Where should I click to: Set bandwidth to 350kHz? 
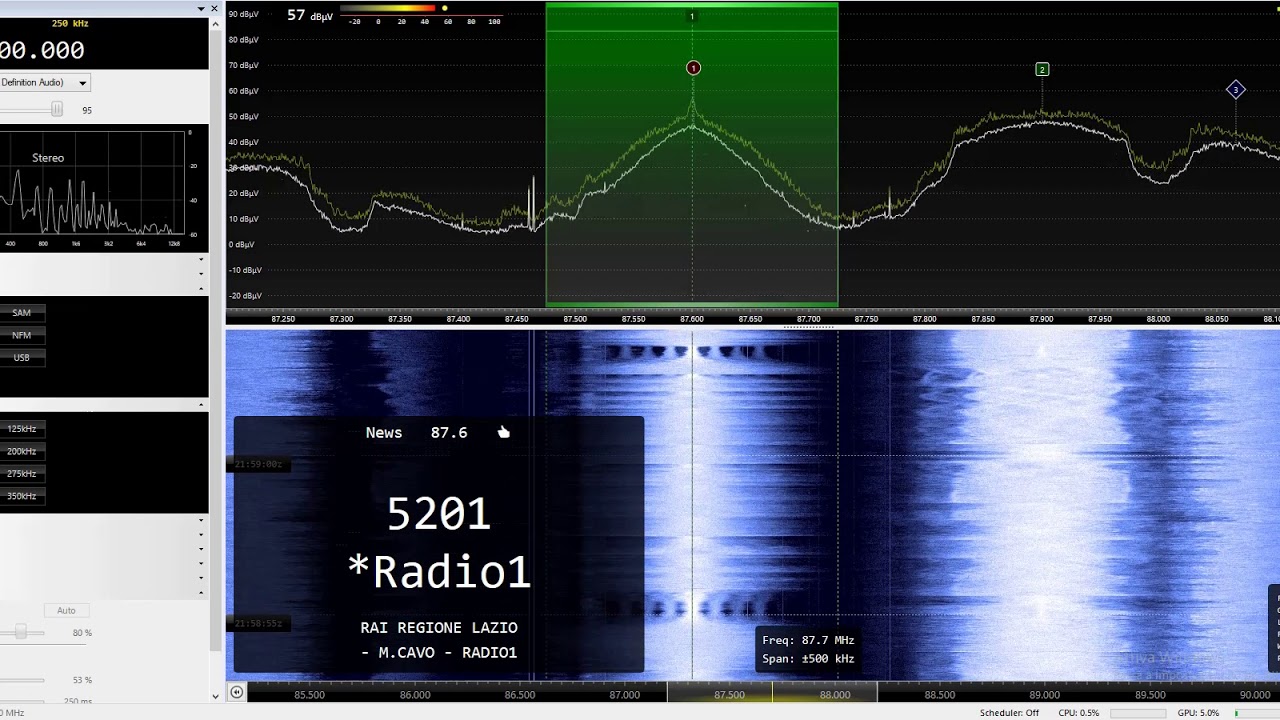point(21,496)
